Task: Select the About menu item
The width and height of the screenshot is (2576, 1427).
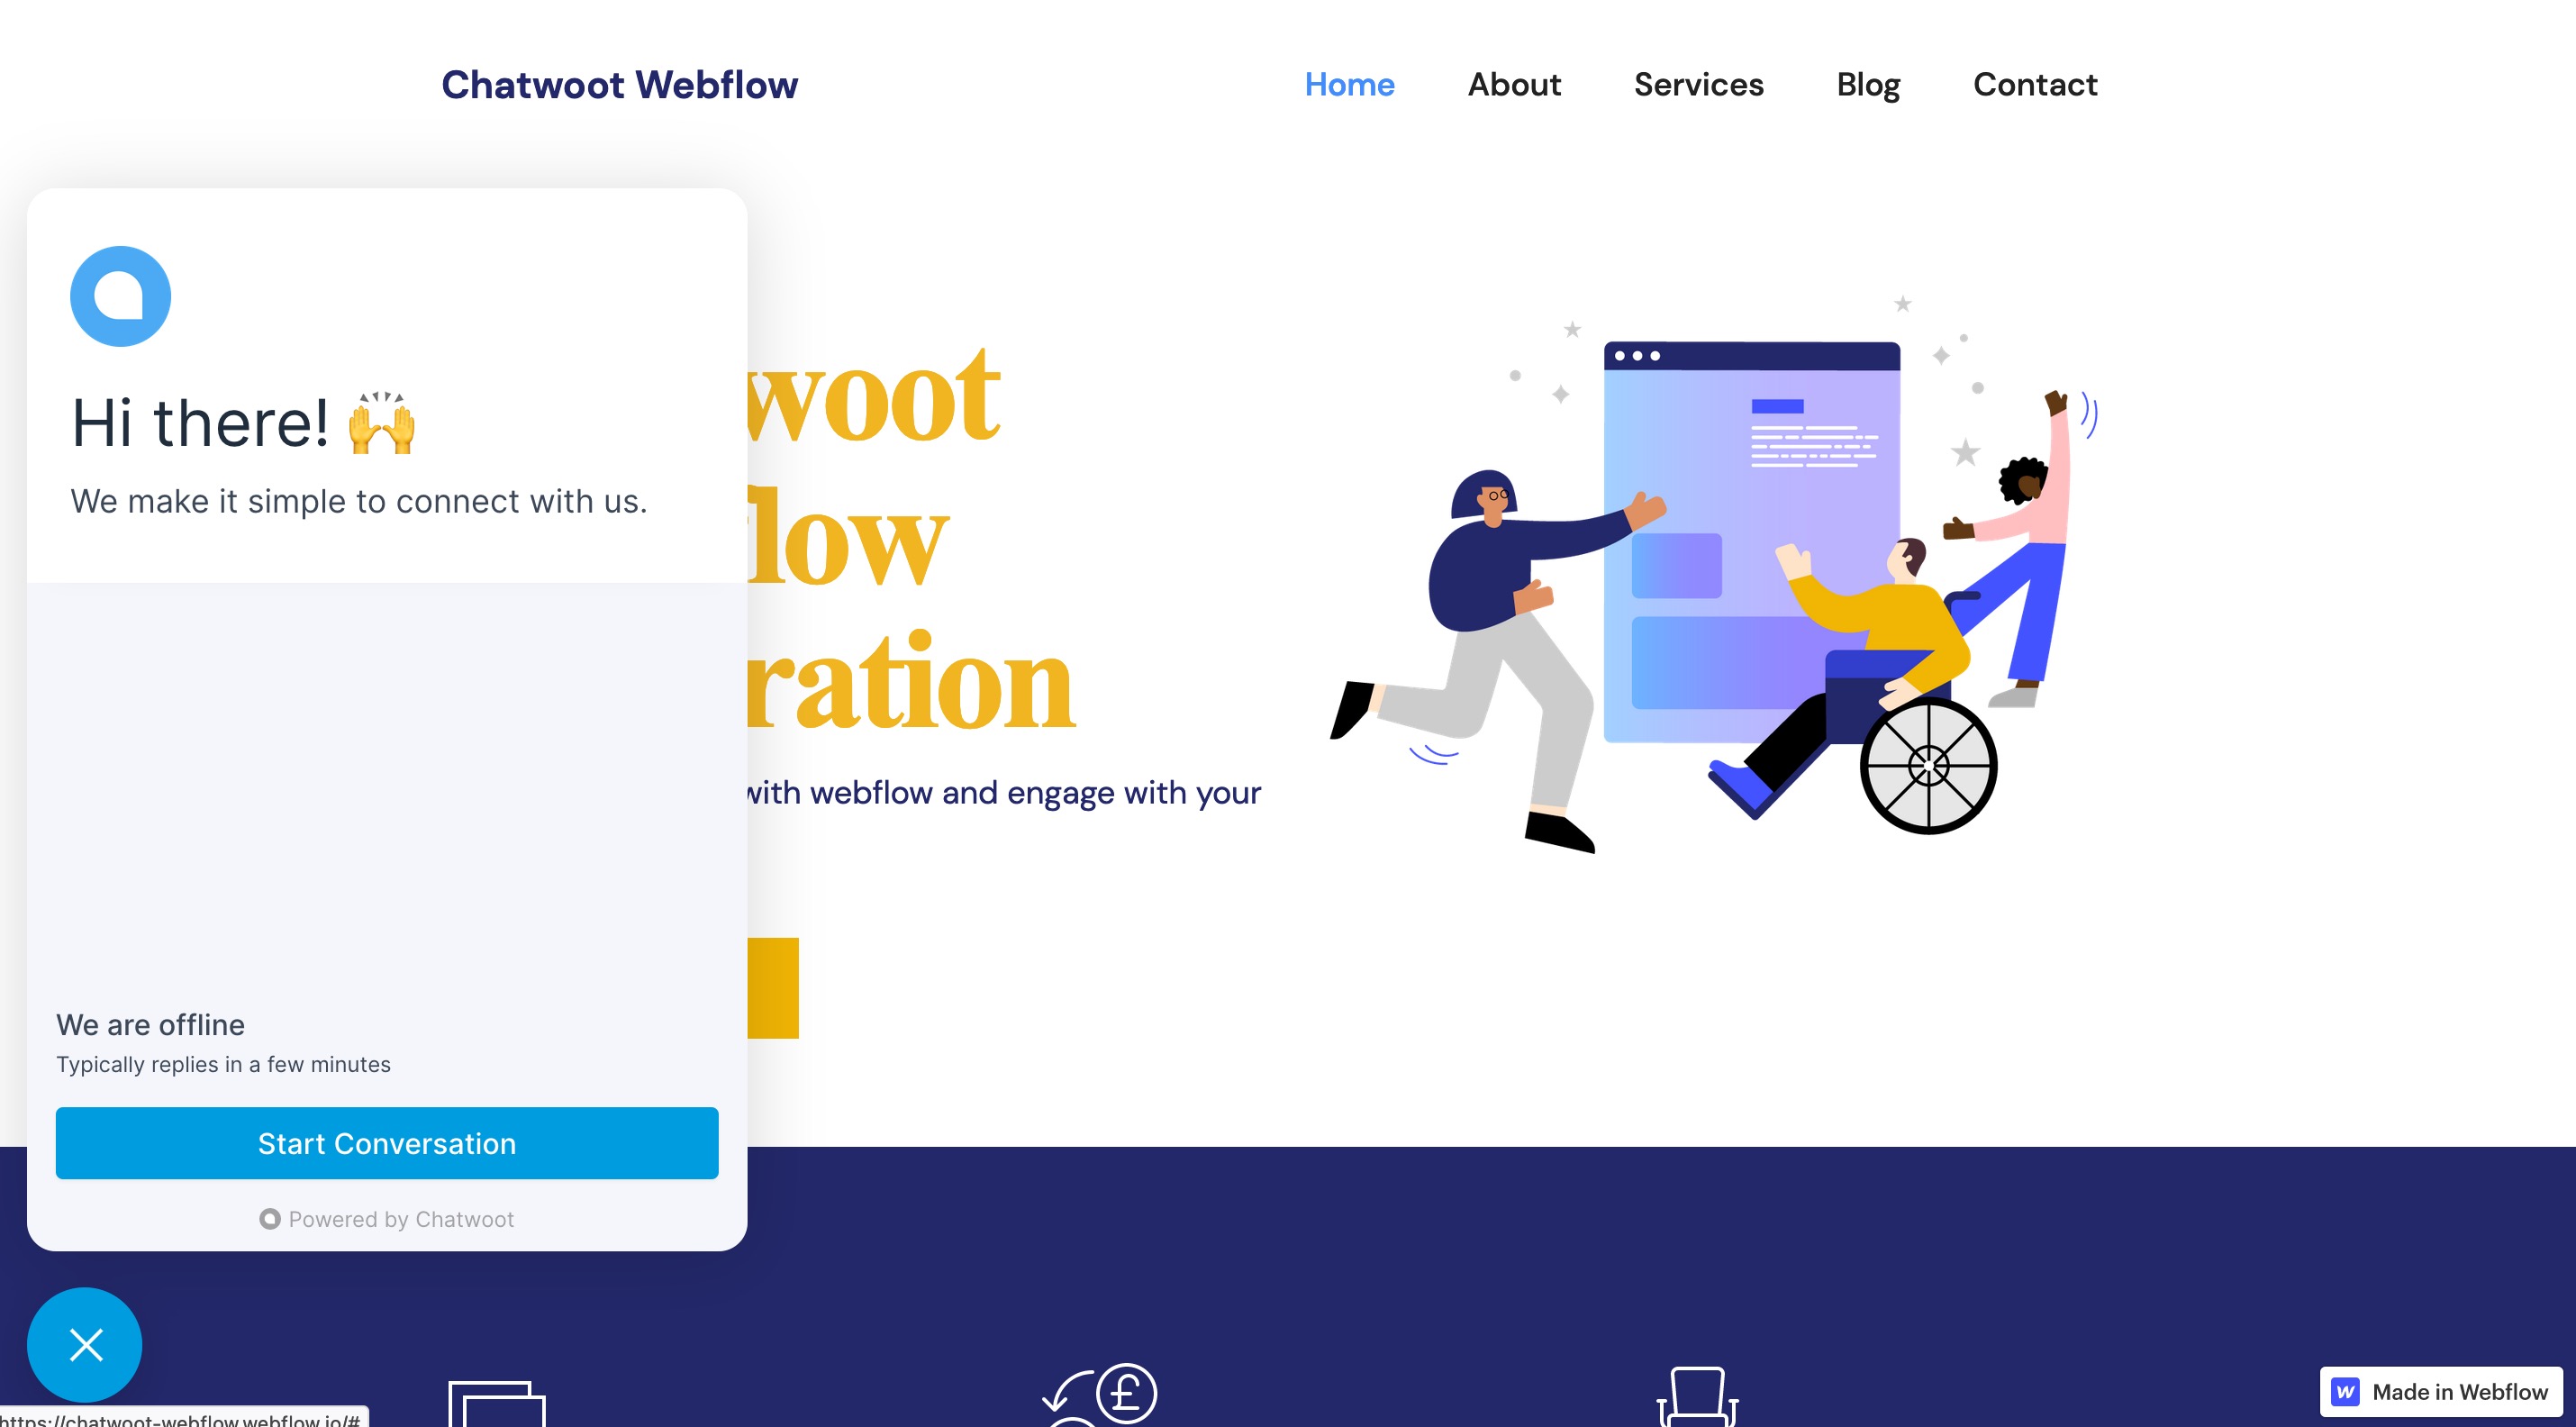Action: pyautogui.click(x=1514, y=85)
